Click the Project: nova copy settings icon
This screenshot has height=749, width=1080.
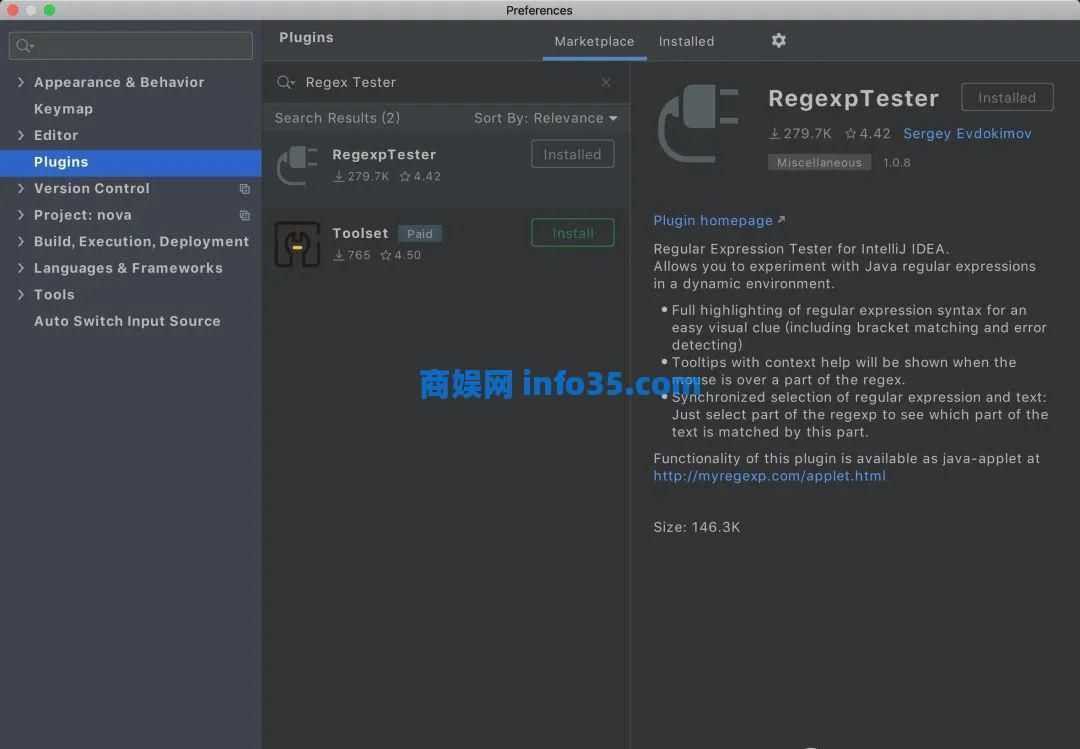[x=245, y=215]
